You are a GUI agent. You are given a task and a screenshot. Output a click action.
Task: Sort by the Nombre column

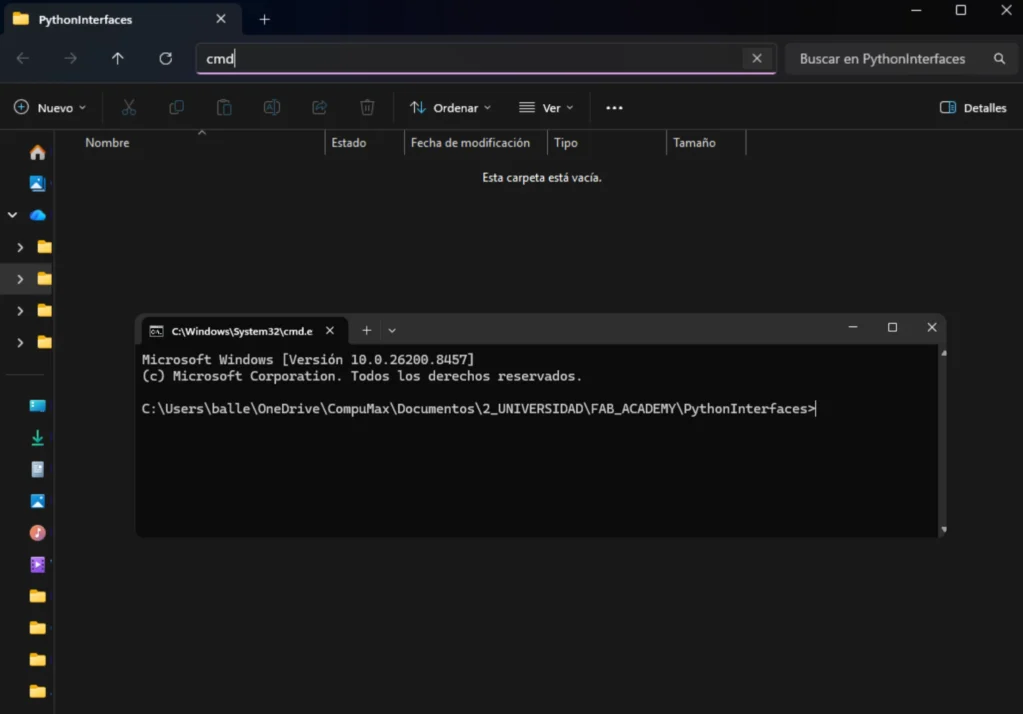point(107,142)
